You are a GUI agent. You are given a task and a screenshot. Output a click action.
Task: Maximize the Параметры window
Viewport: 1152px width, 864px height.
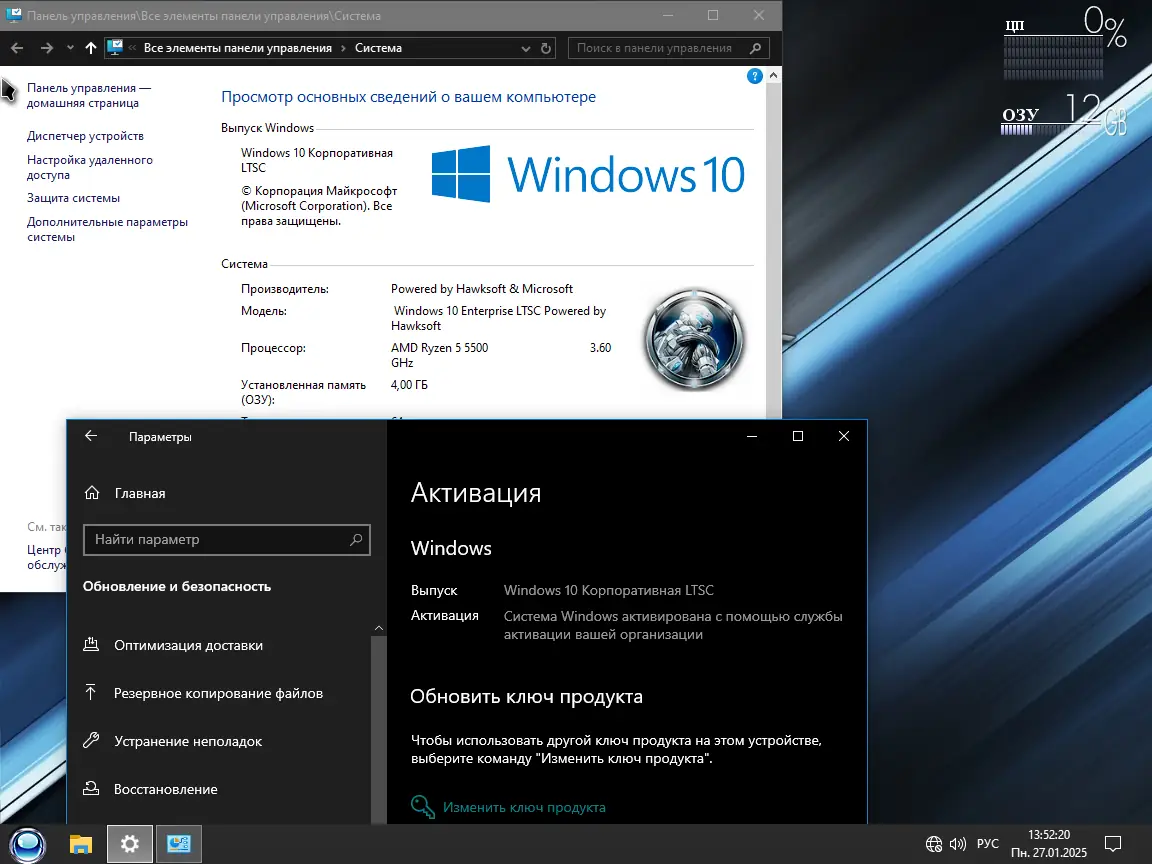coord(798,436)
